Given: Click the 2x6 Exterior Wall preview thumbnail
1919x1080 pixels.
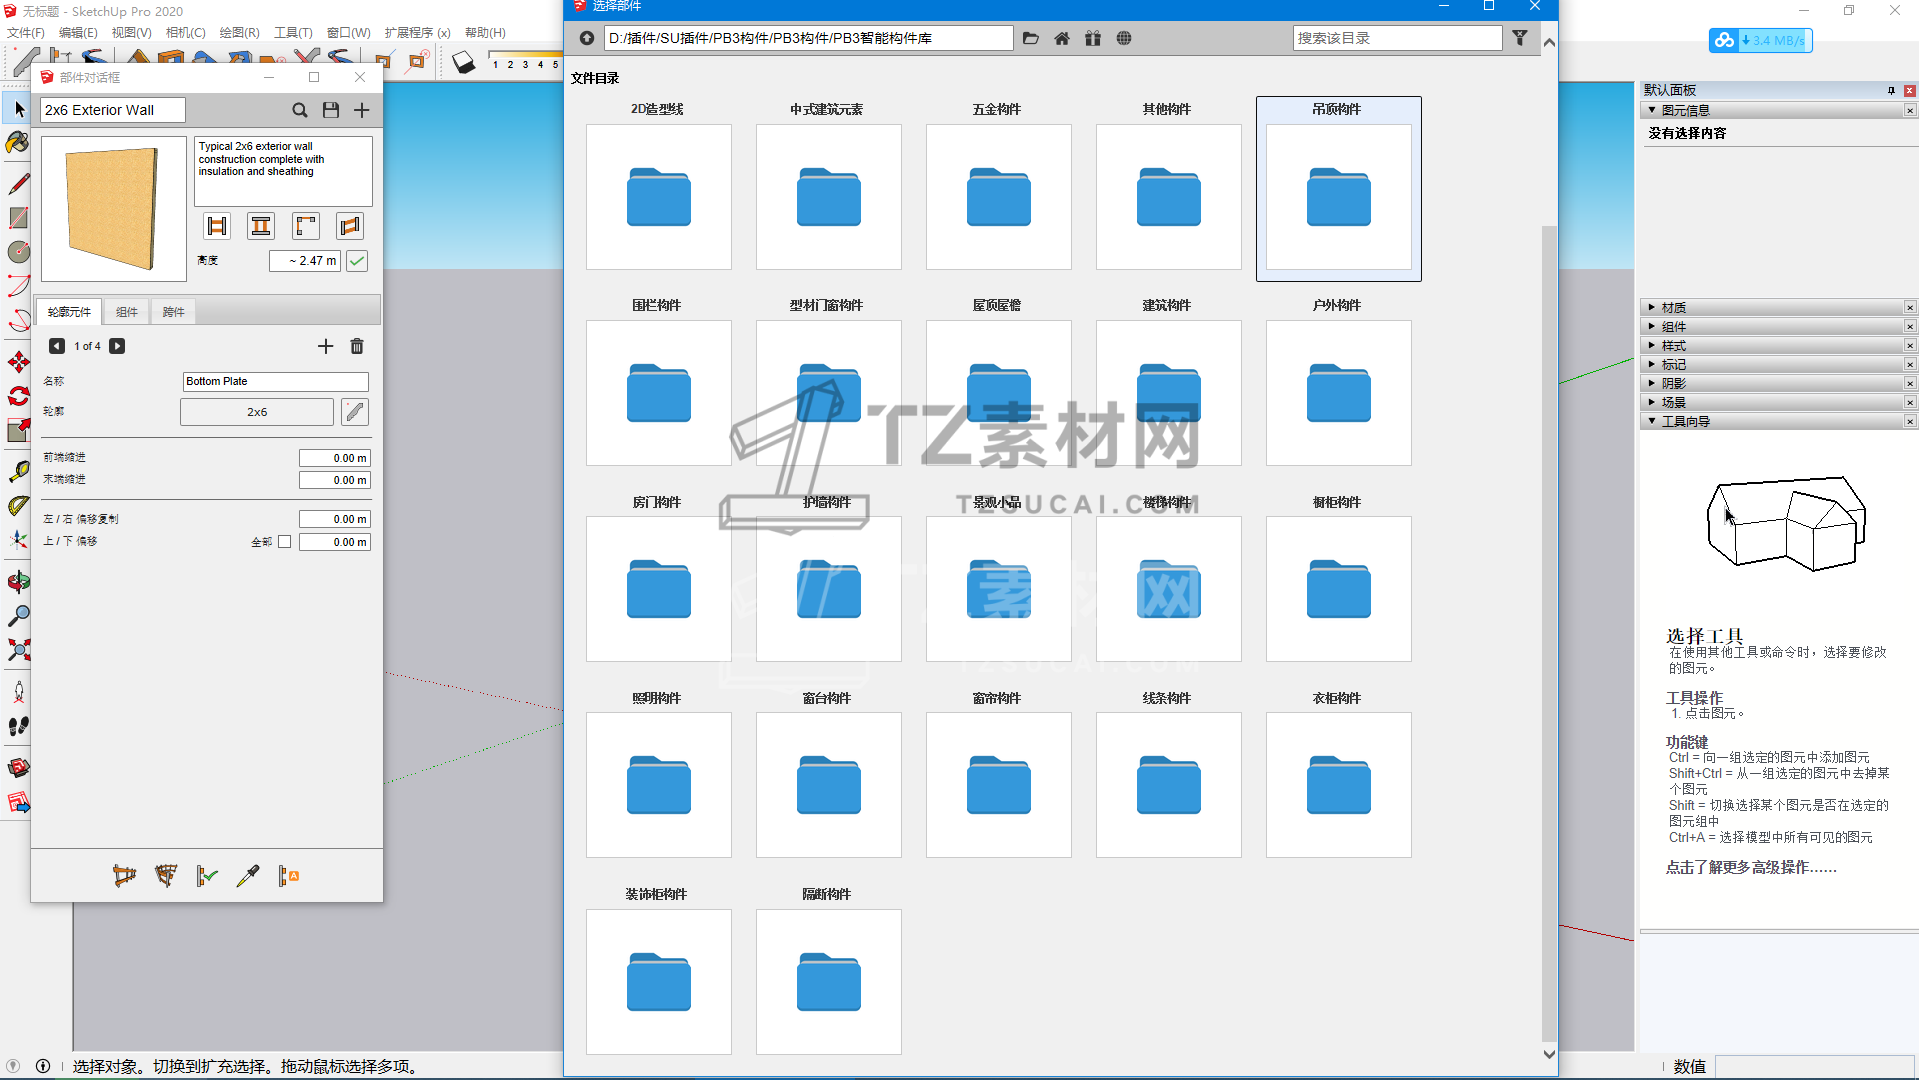Looking at the screenshot, I should (114, 208).
